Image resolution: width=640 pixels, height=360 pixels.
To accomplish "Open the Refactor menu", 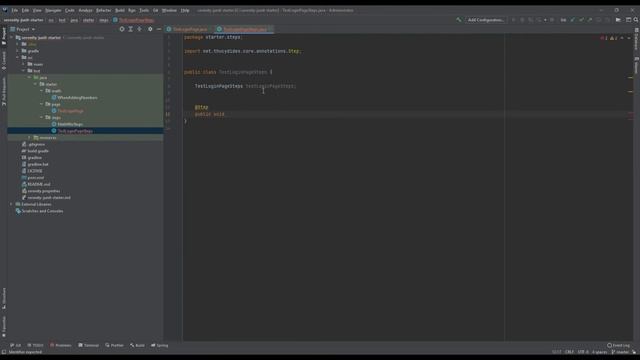I will pyautogui.click(x=103, y=10).
